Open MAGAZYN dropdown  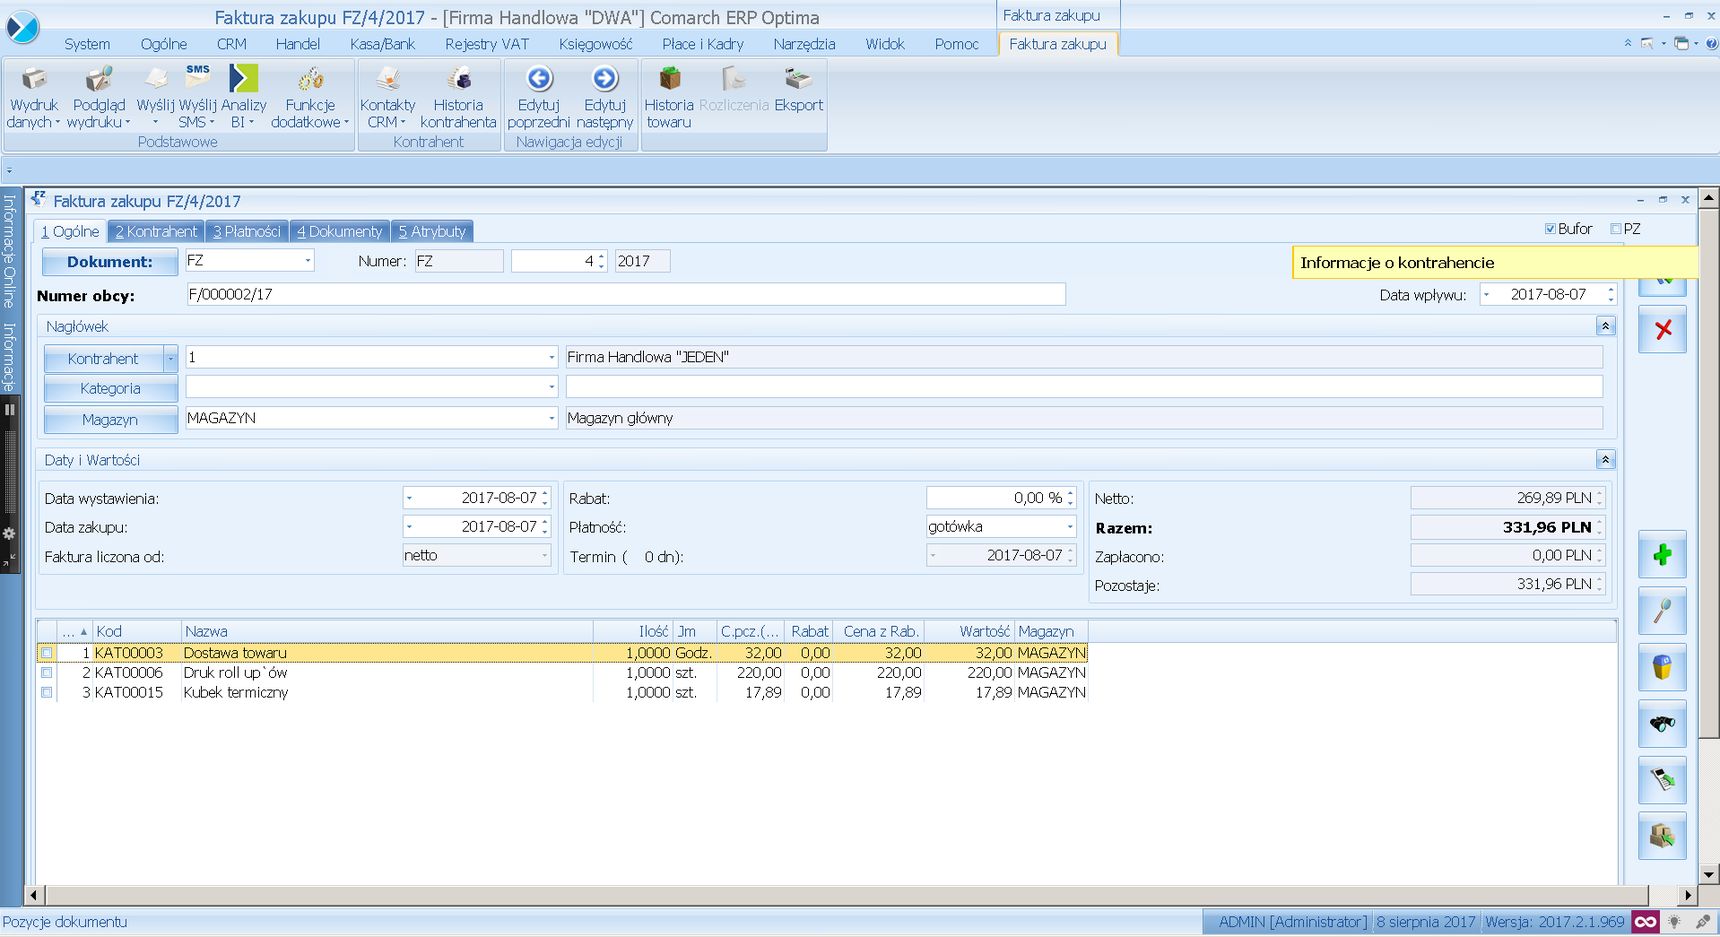pyautogui.click(x=551, y=418)
